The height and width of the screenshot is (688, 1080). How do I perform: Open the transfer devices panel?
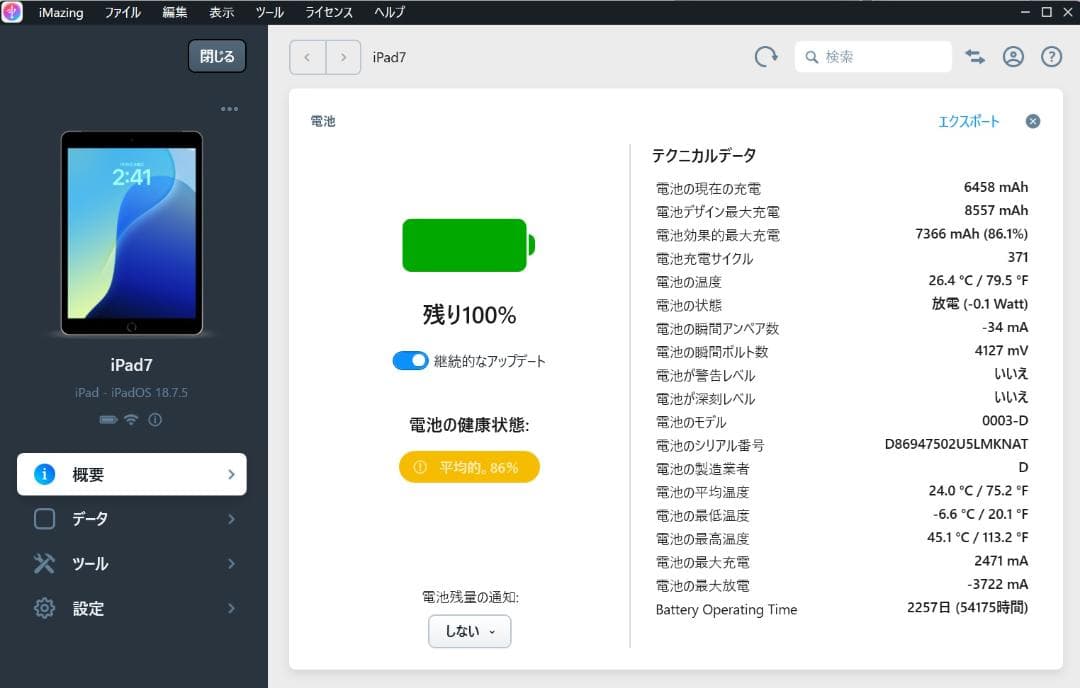pyautogui.click(x=974, y=57)
